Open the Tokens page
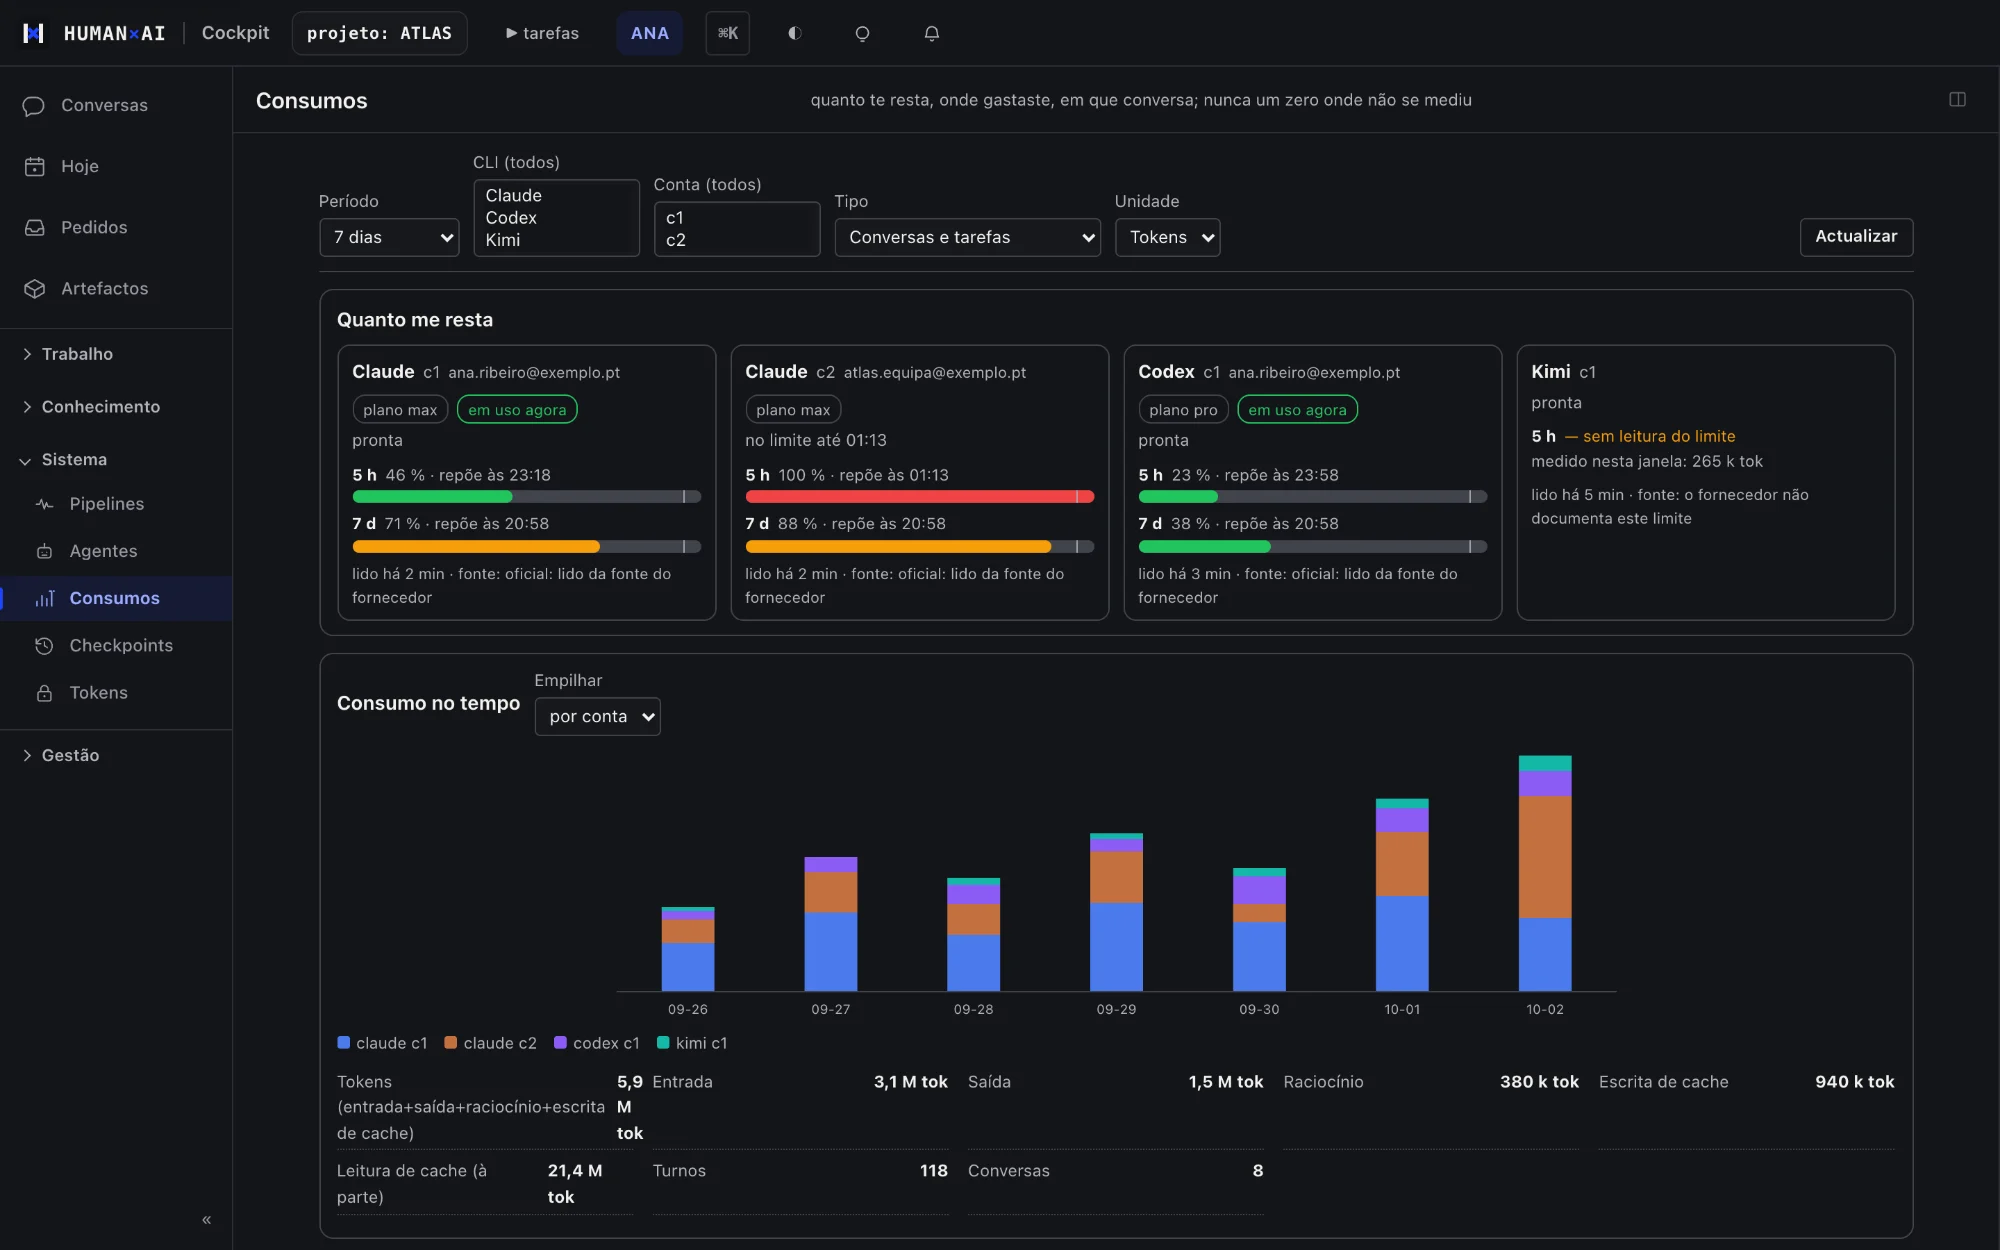This screenshot has width=2000, height=1250. click(116, 692)
